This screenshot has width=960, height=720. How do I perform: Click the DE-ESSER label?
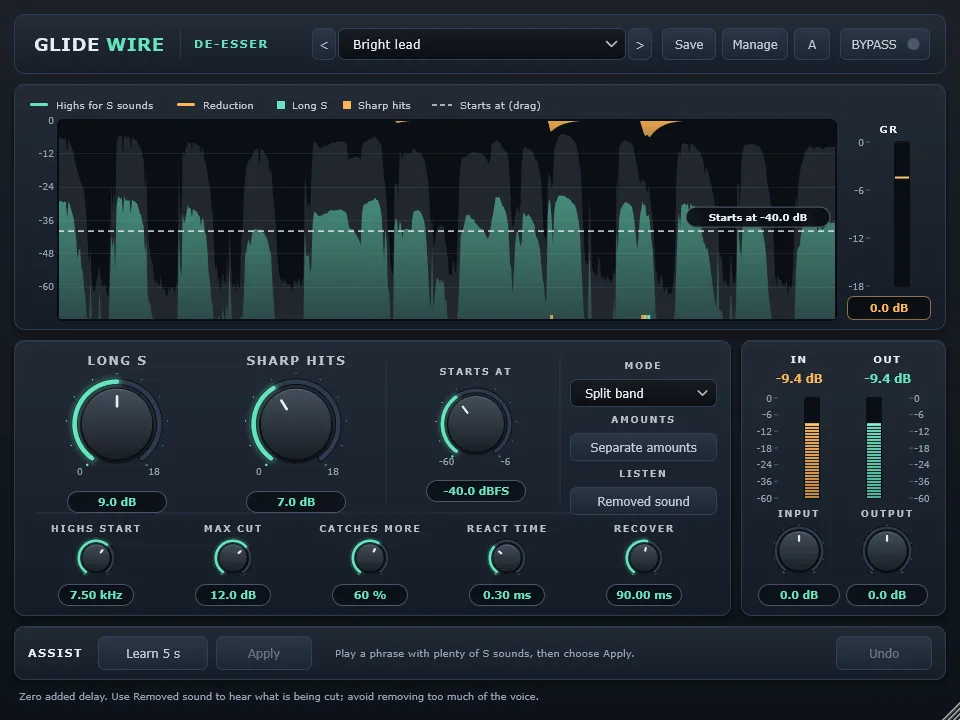pos(231,45)
